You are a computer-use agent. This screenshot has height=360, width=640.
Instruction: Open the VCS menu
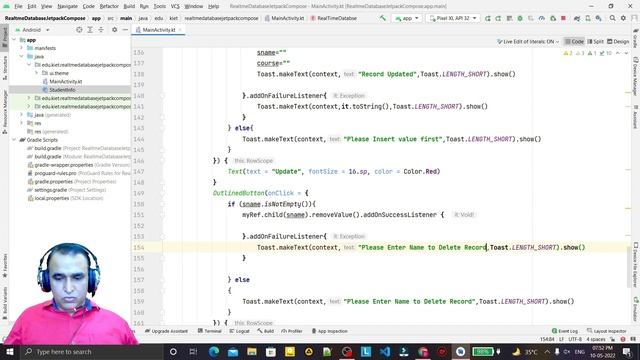coord(175,6)
